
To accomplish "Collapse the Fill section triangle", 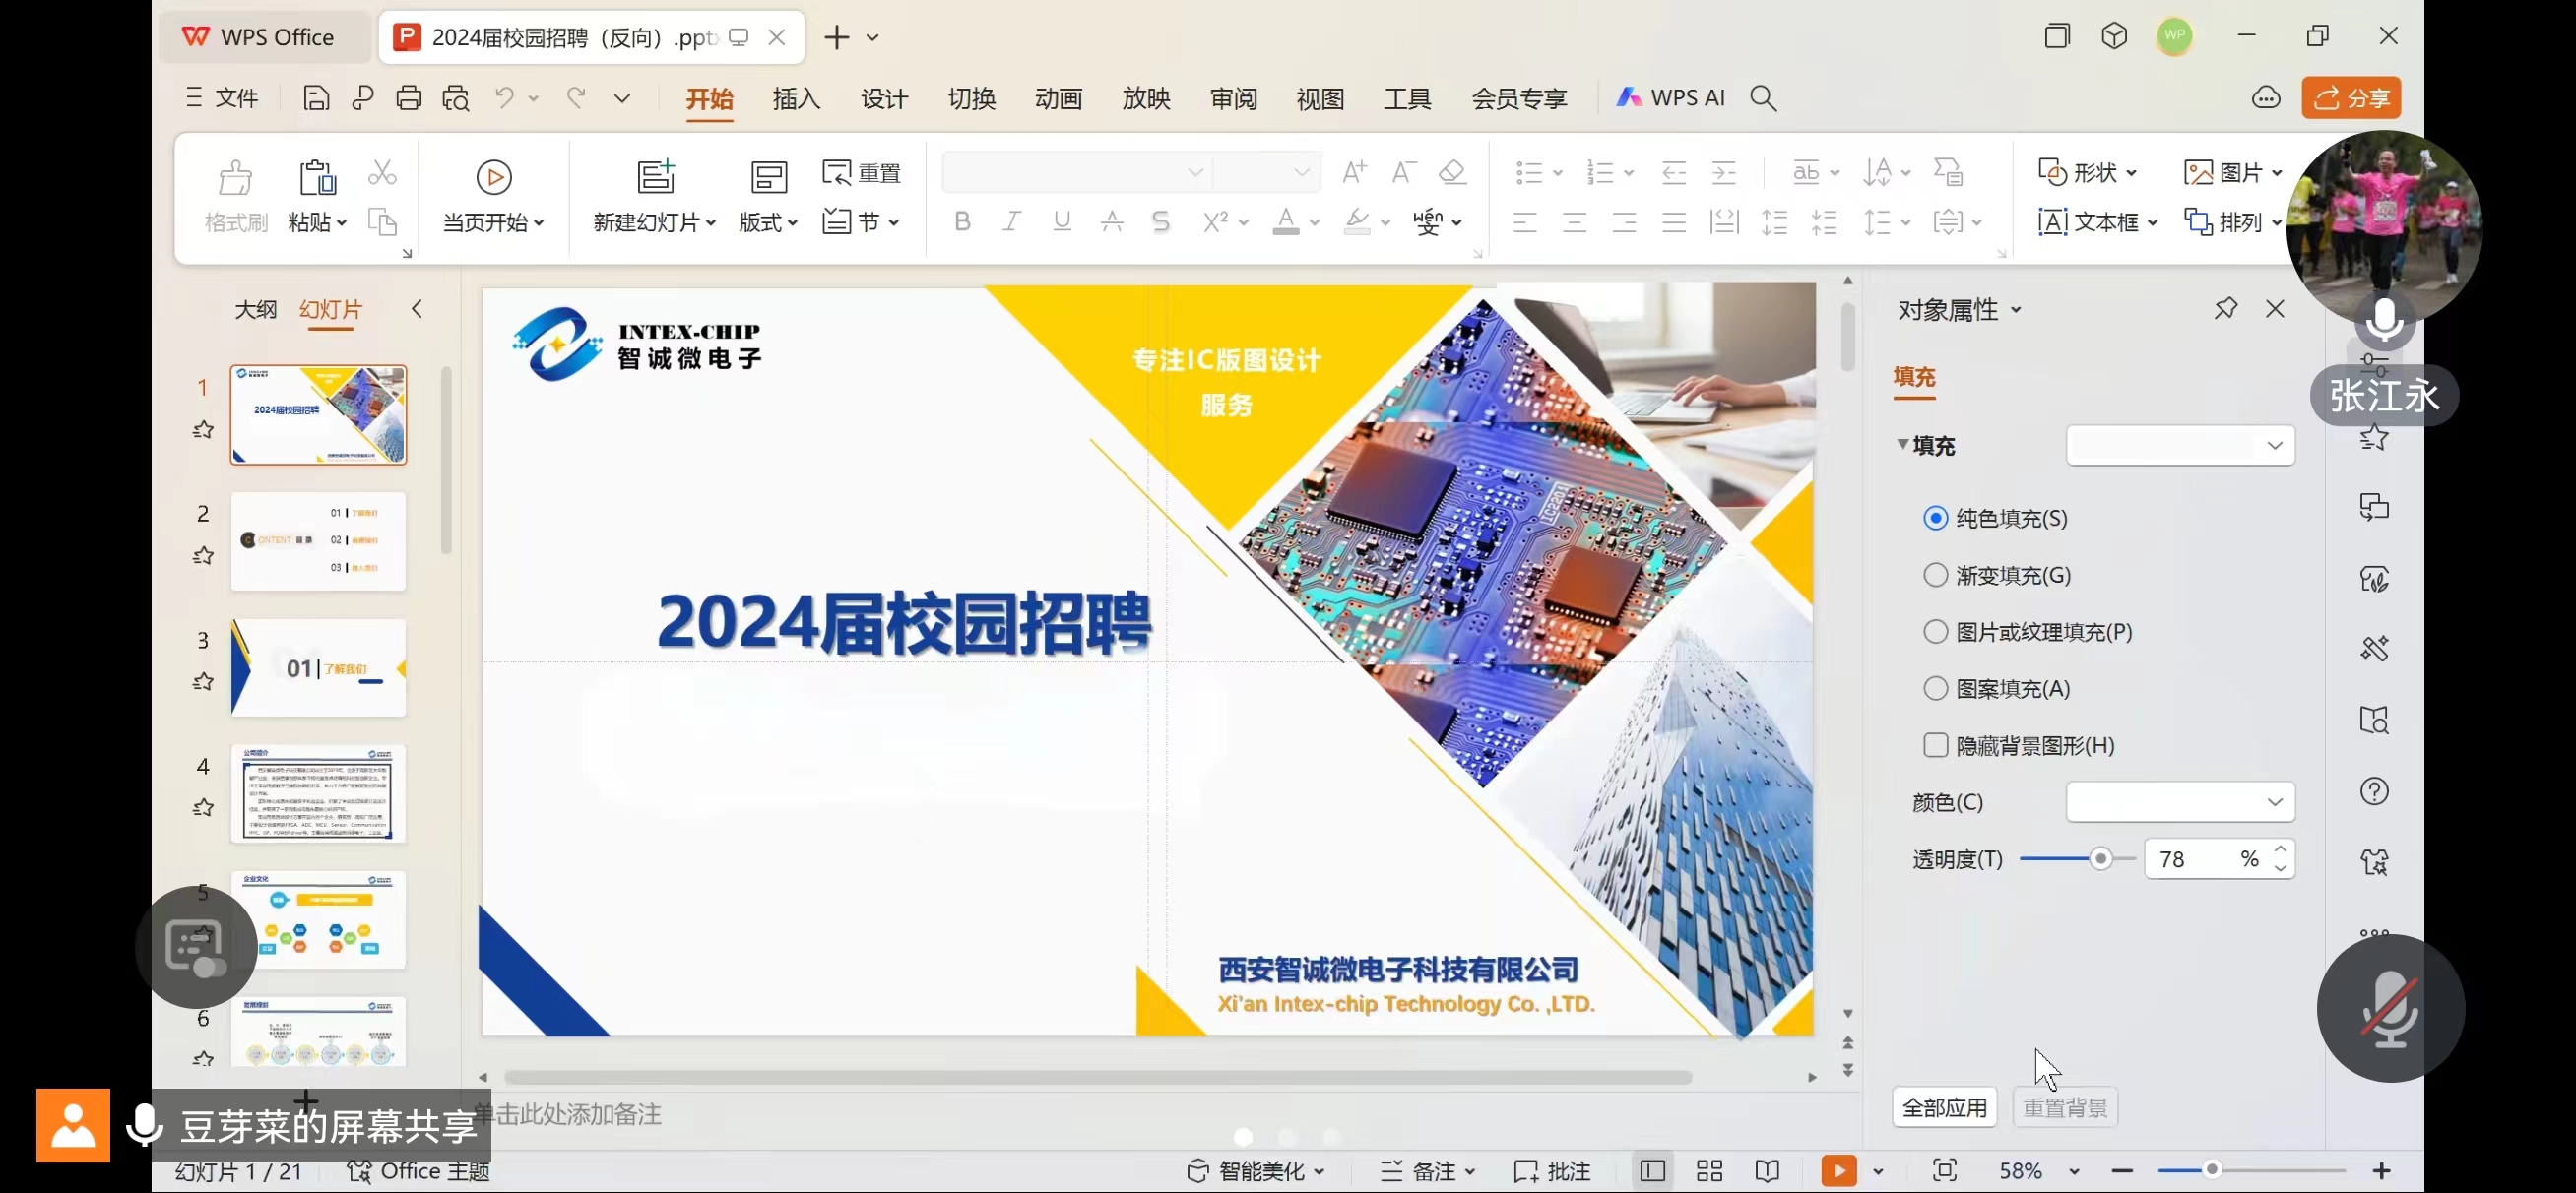I will pyautogui.click(x=1903, y=444).
